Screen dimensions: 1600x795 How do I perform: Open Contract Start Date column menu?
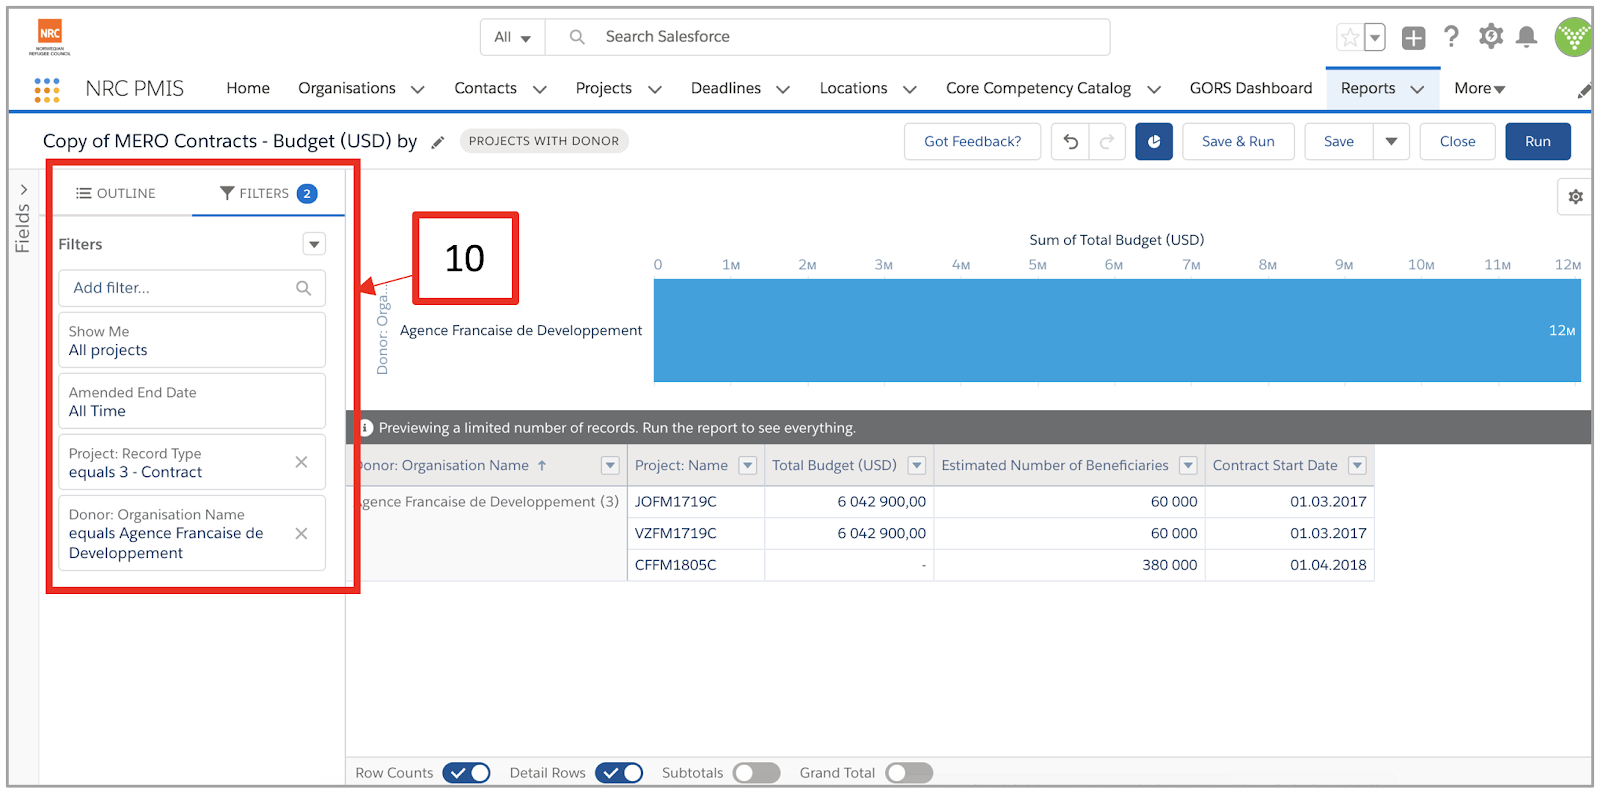pos(1357,466)
